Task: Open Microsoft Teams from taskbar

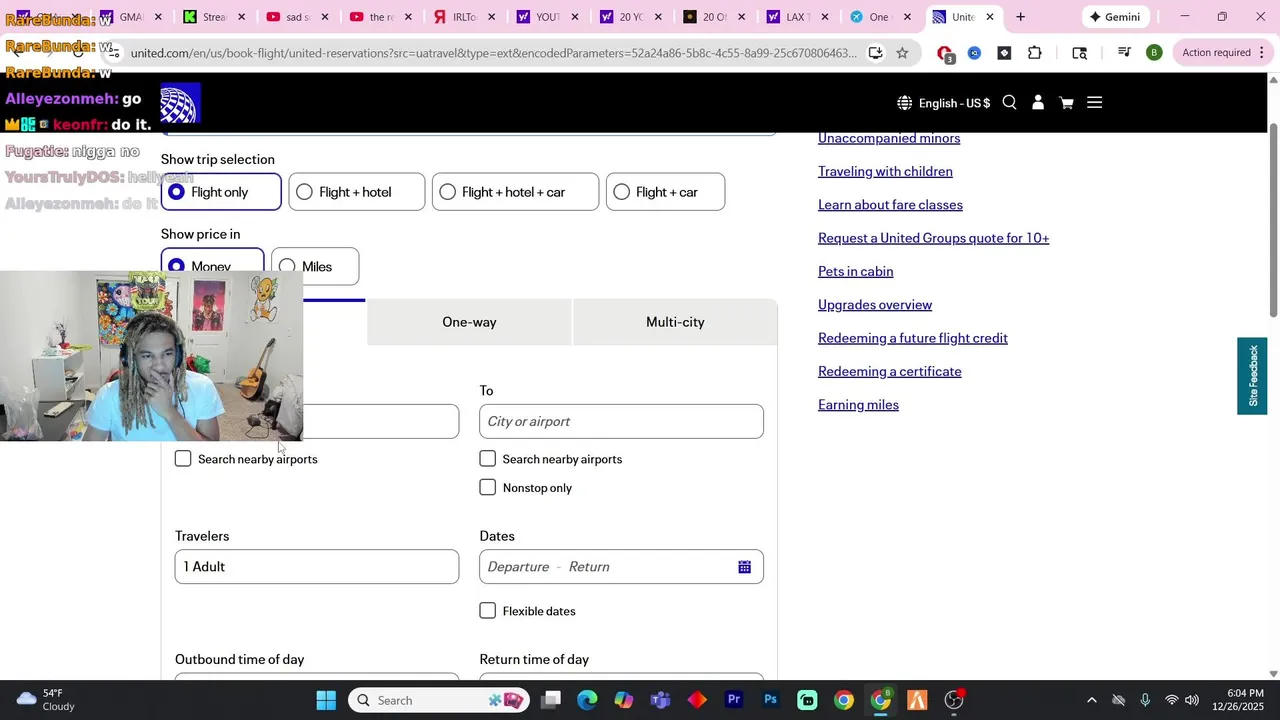Action: pos(660,700)
